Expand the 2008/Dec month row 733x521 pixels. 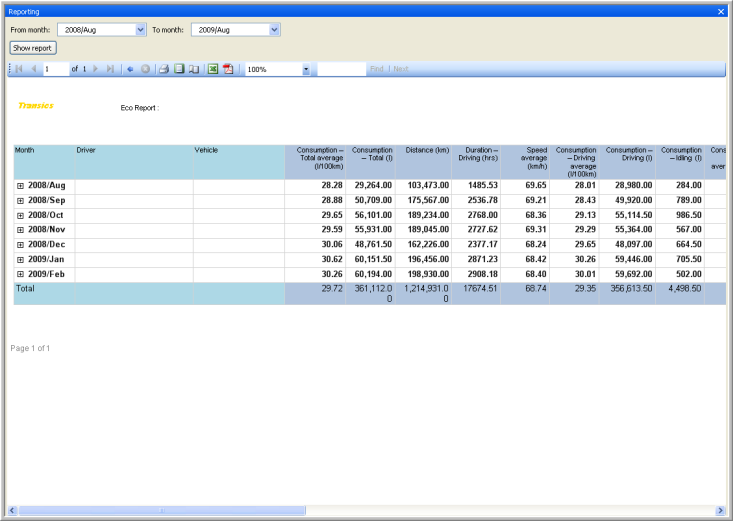pyautogui.click(x=20, y=245)
